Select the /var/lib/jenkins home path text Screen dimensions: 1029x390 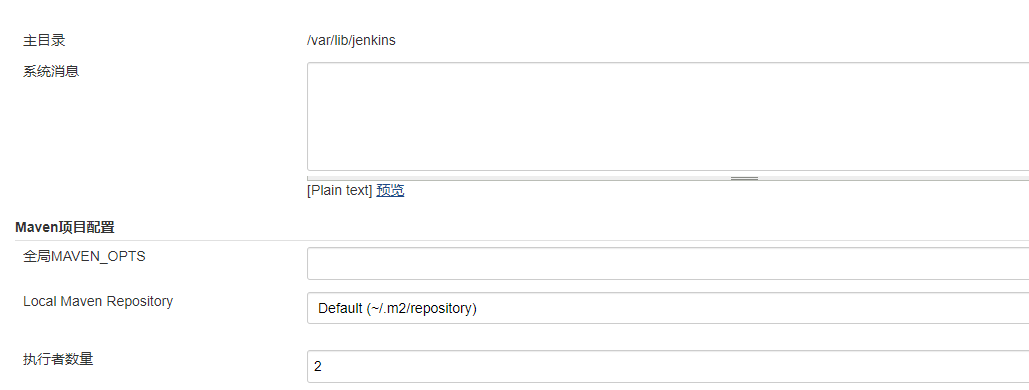coord(351,41)
